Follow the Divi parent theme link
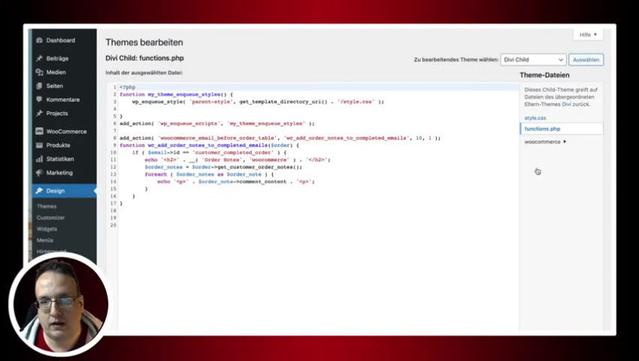This screenshot has width=639, height=361. point(566,104)
